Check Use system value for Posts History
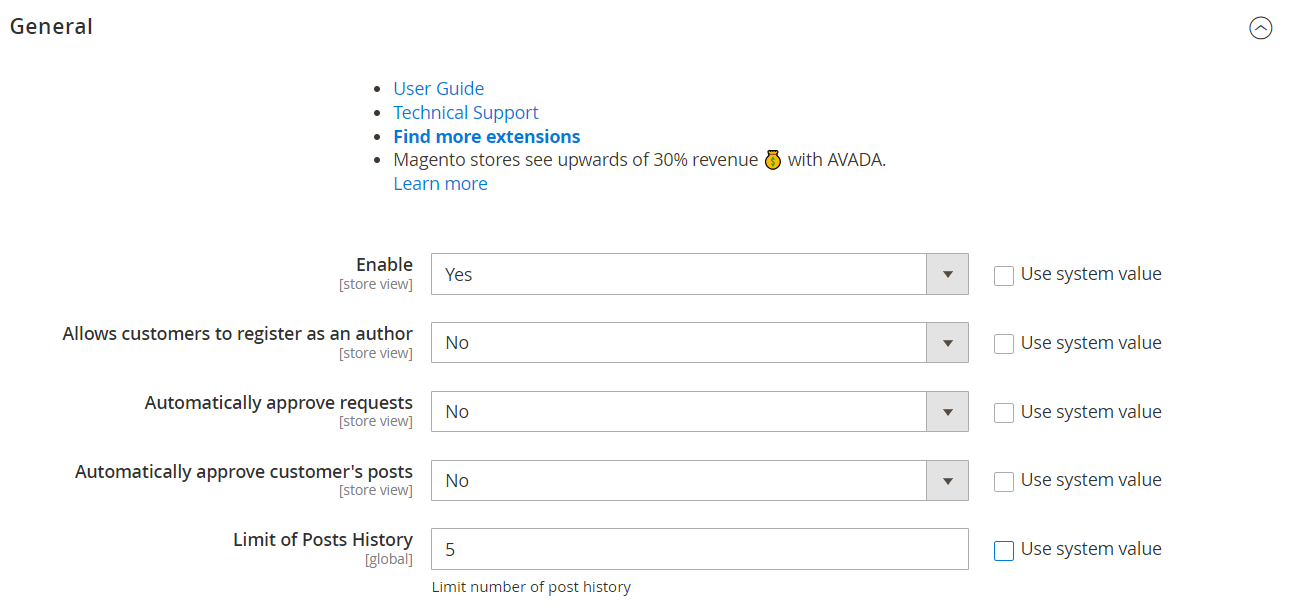This screenshot has height=613, width=1290. click(1004, 551)
